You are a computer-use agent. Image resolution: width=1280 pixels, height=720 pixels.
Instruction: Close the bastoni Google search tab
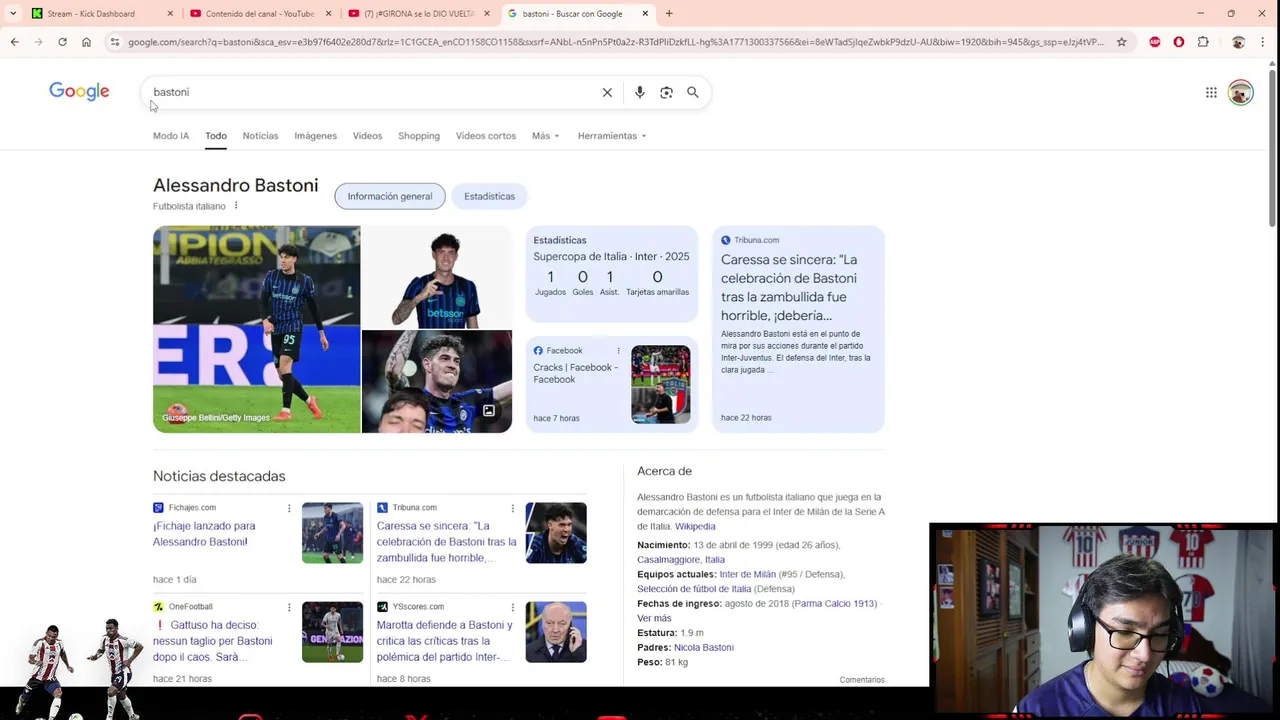(x=645, y=14)
